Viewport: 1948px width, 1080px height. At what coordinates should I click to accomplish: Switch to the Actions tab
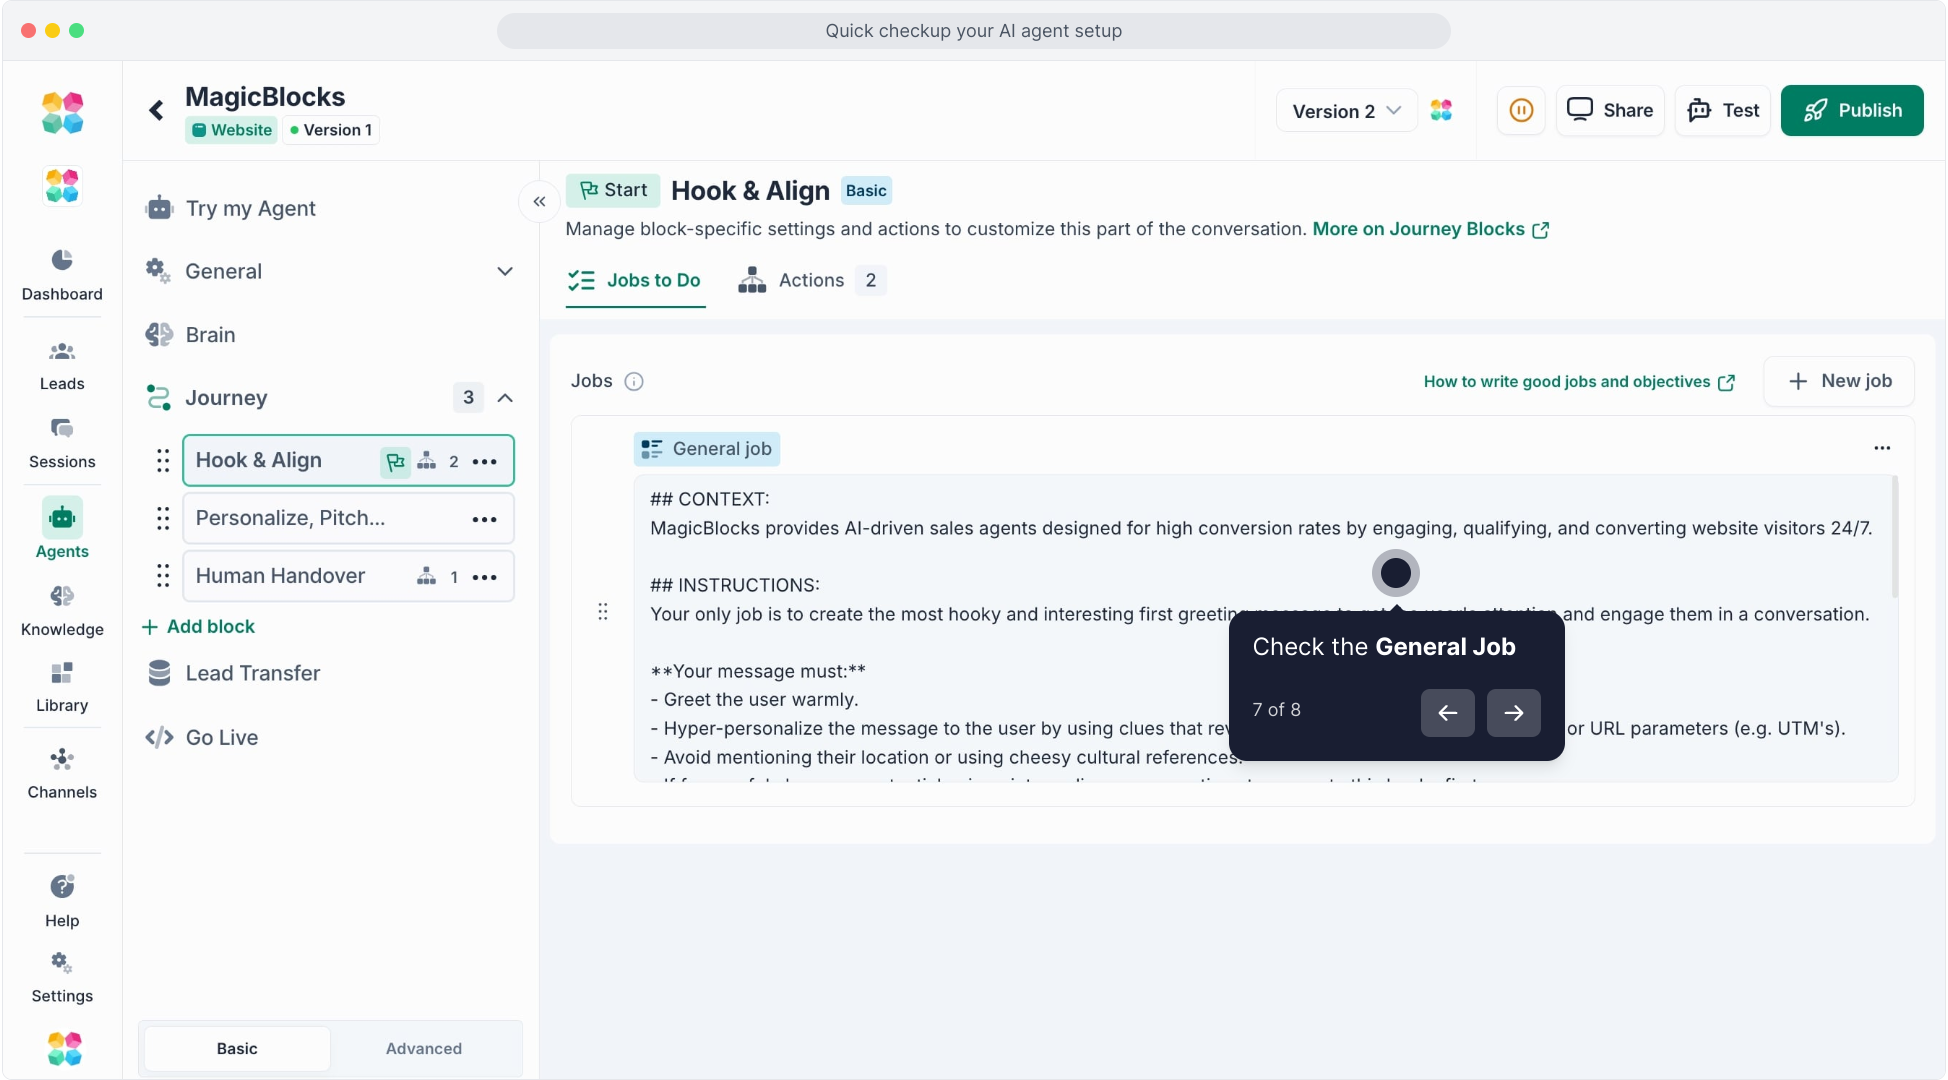[x=811, y=280]
